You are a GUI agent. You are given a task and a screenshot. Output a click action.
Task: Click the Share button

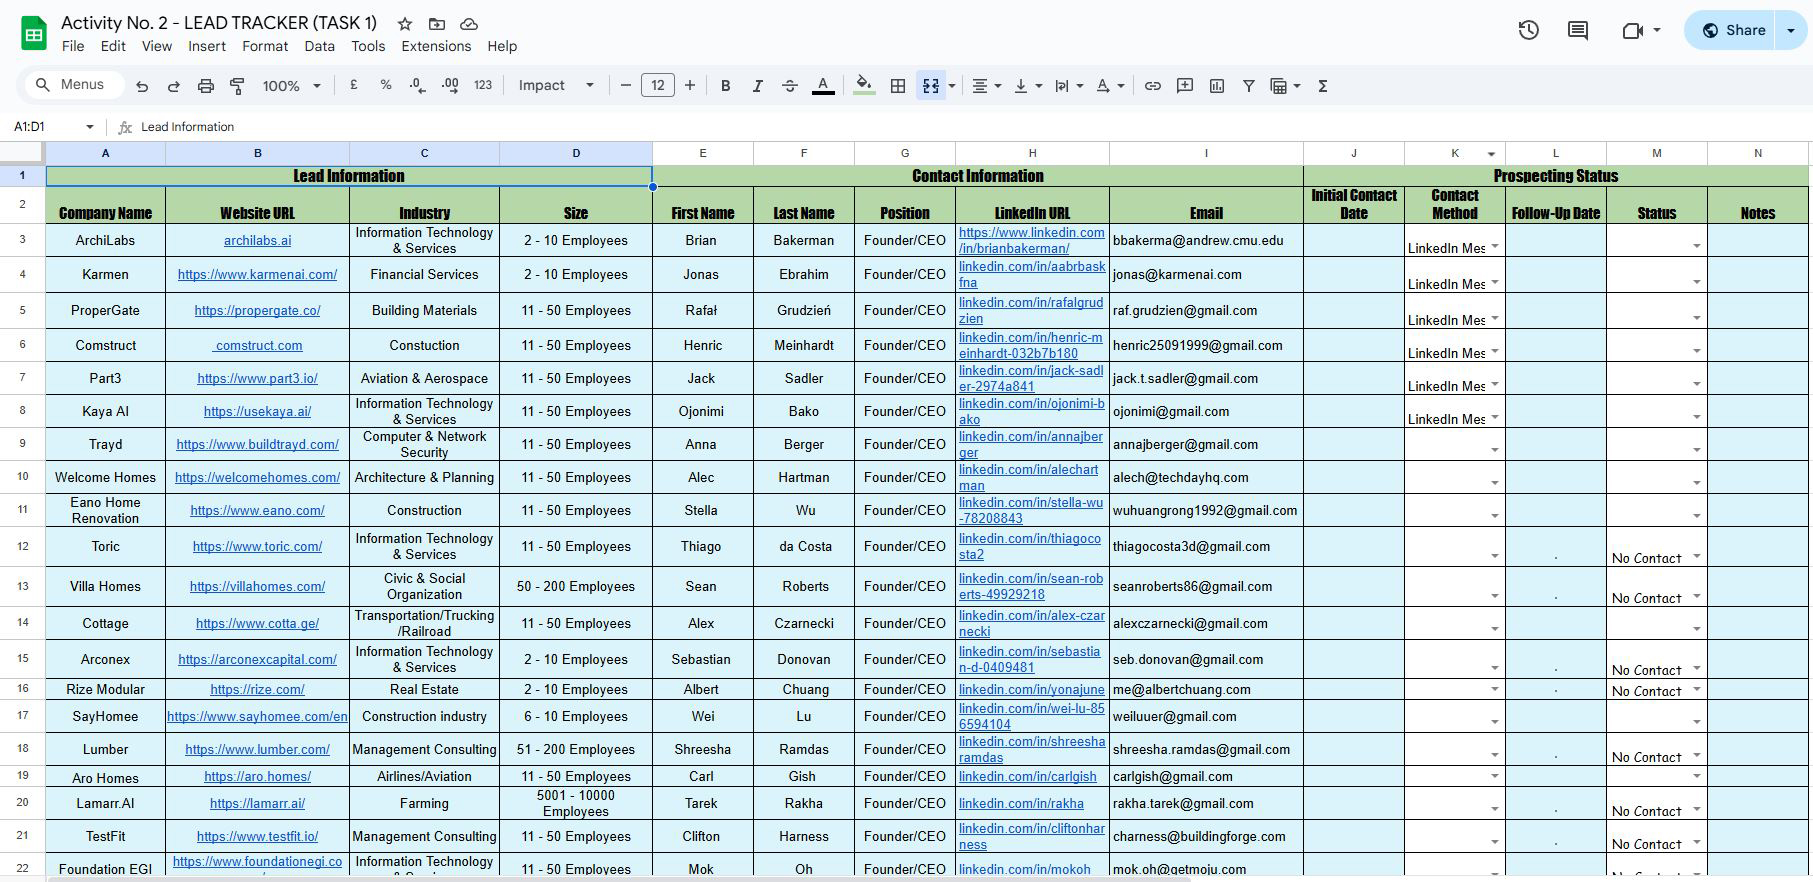tap(1734, 30)
